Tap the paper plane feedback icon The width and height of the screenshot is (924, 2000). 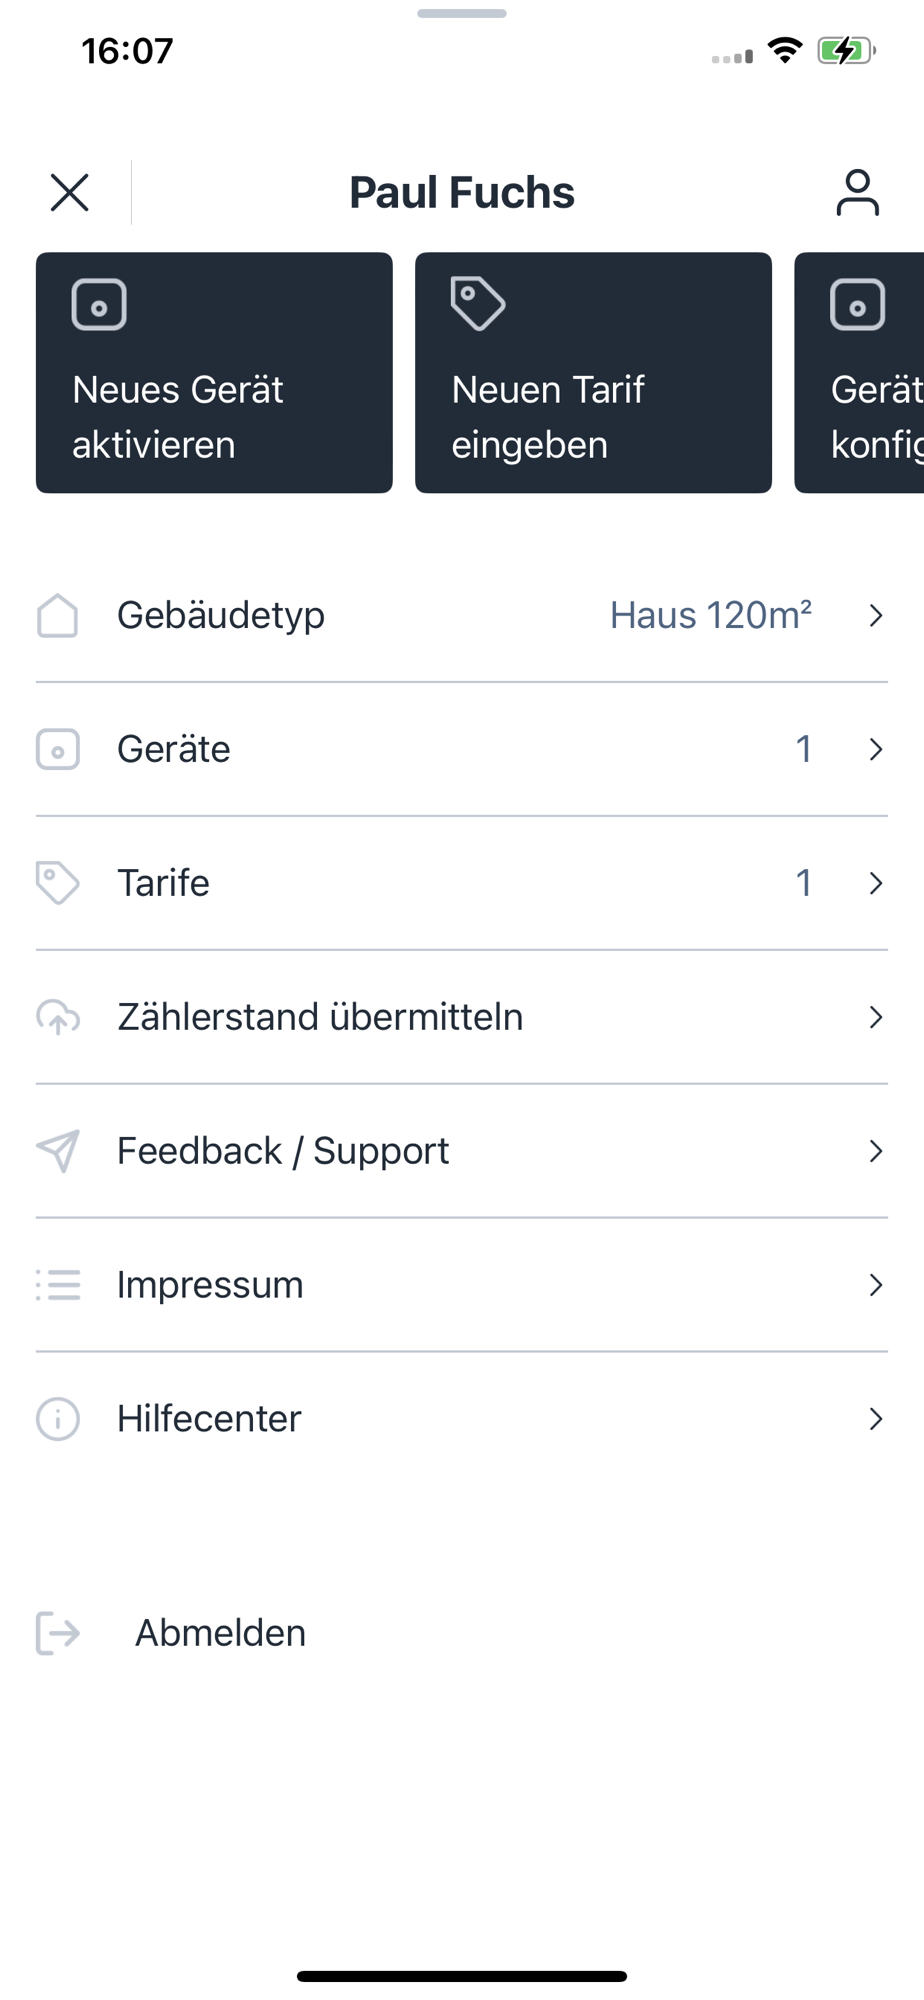pos(58,1151)
